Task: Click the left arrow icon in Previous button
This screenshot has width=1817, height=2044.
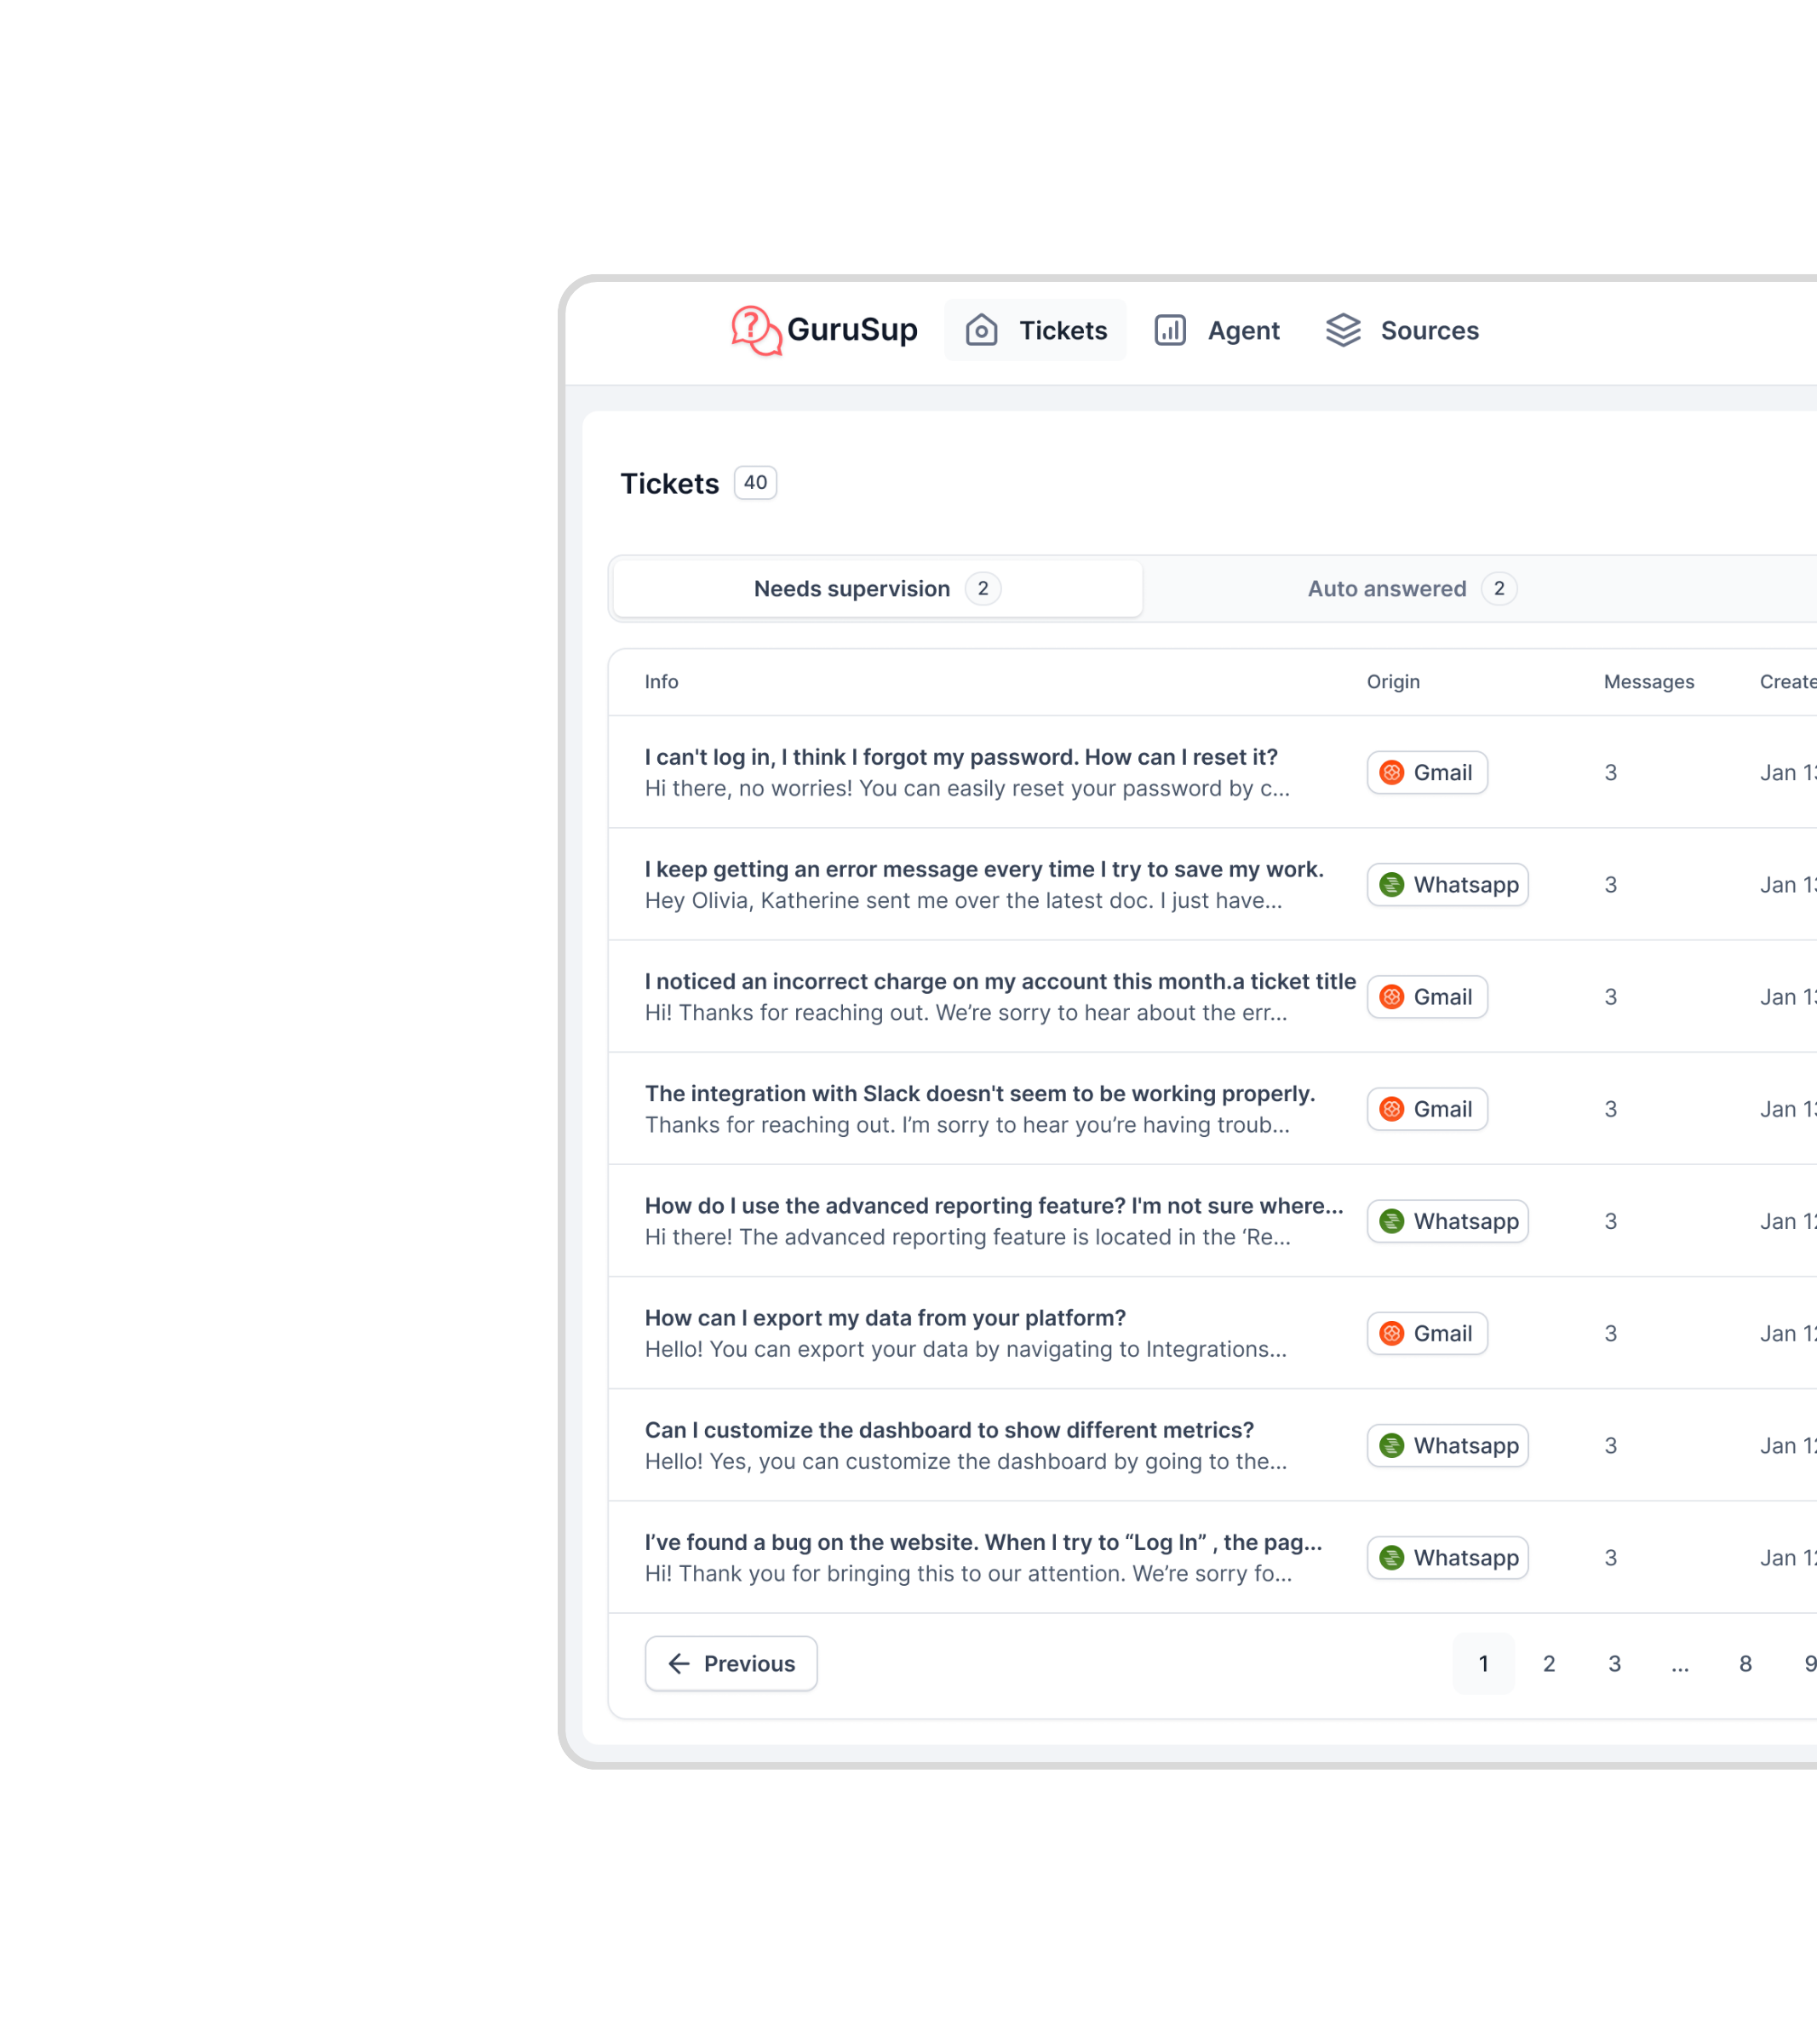Action: 679,1663
